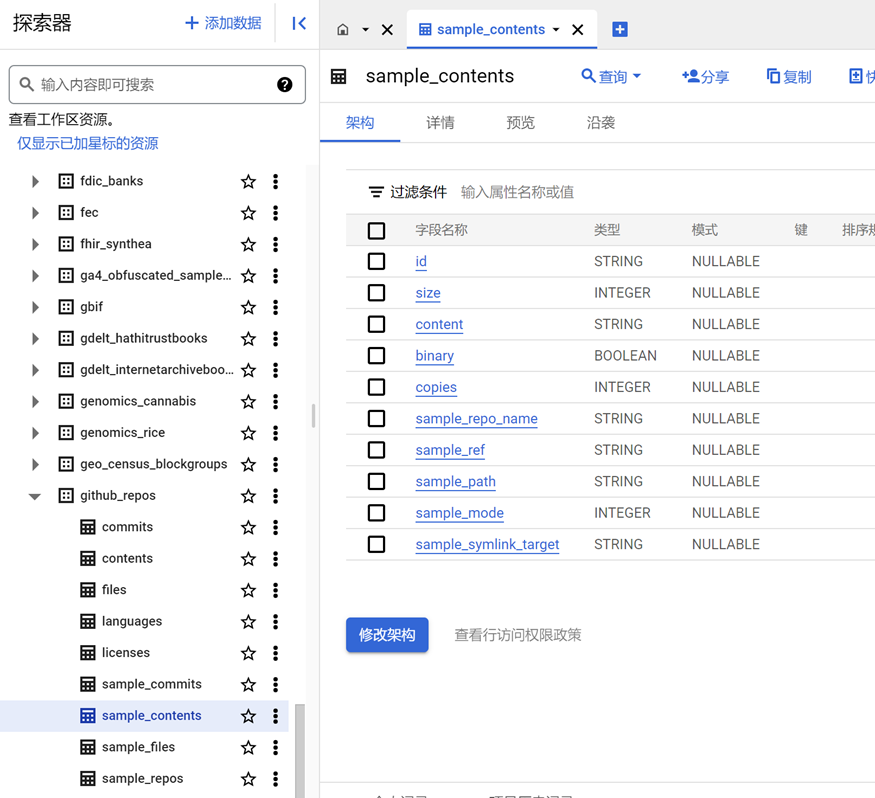Collapse the explorer panel

pyautogui.click(x=299, y=23)
